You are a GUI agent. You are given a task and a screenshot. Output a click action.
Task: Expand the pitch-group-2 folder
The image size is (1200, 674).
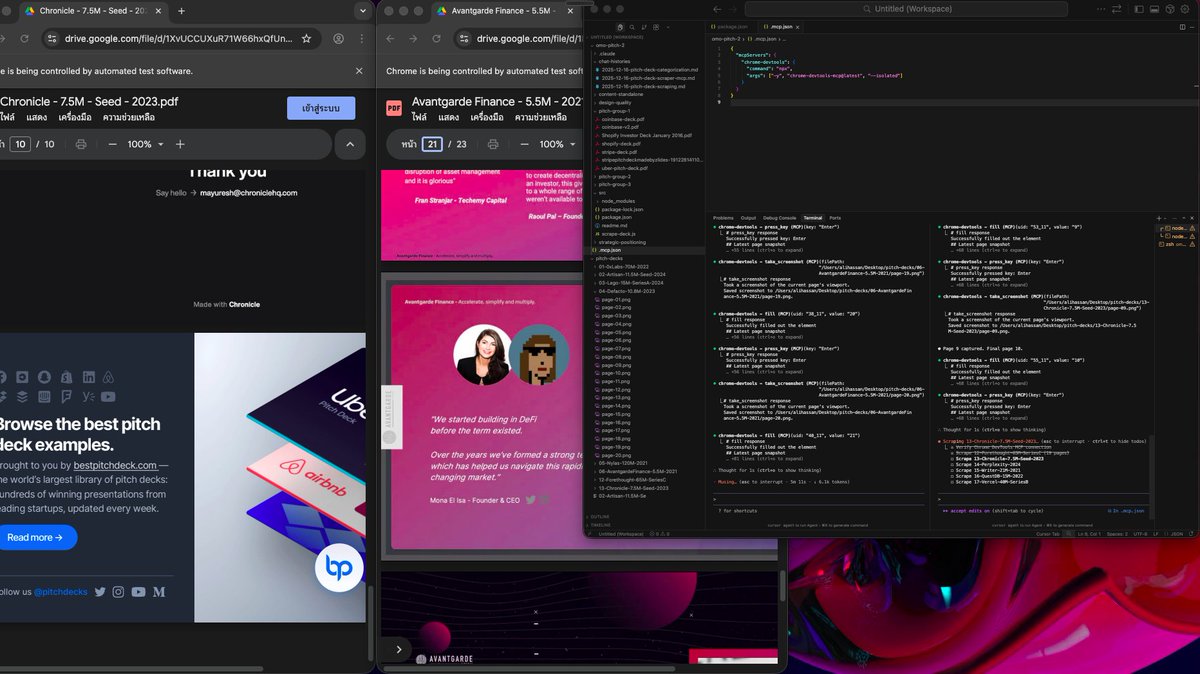click(x=645, y=176)
